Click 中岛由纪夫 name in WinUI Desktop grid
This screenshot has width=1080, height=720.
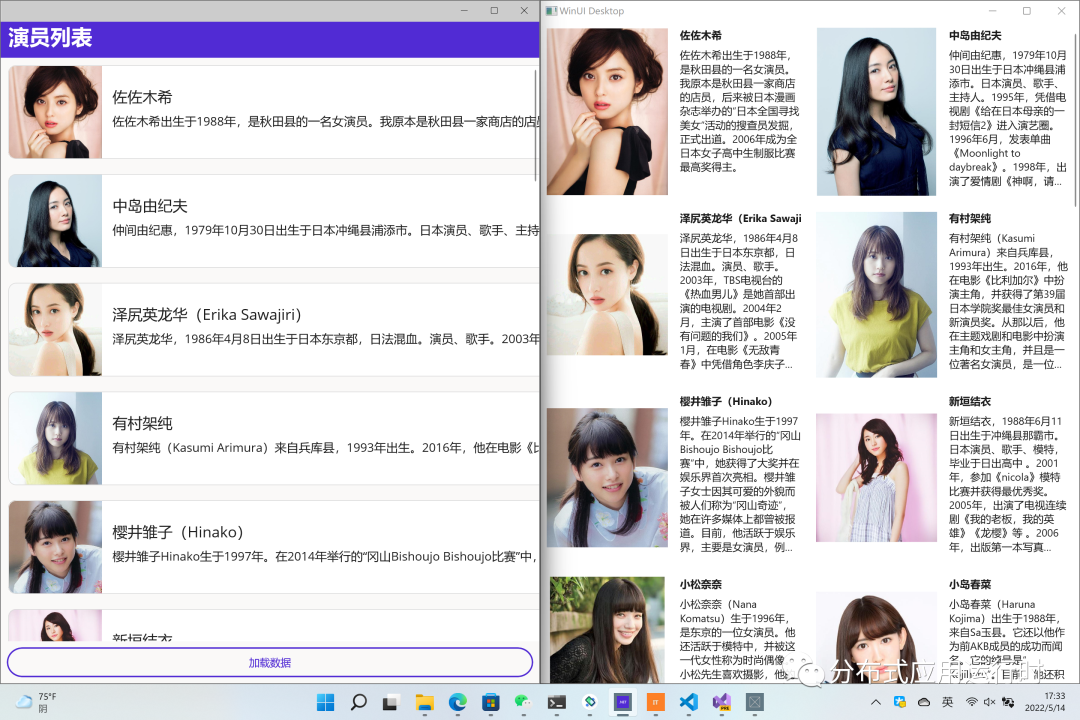click(975, 35)
